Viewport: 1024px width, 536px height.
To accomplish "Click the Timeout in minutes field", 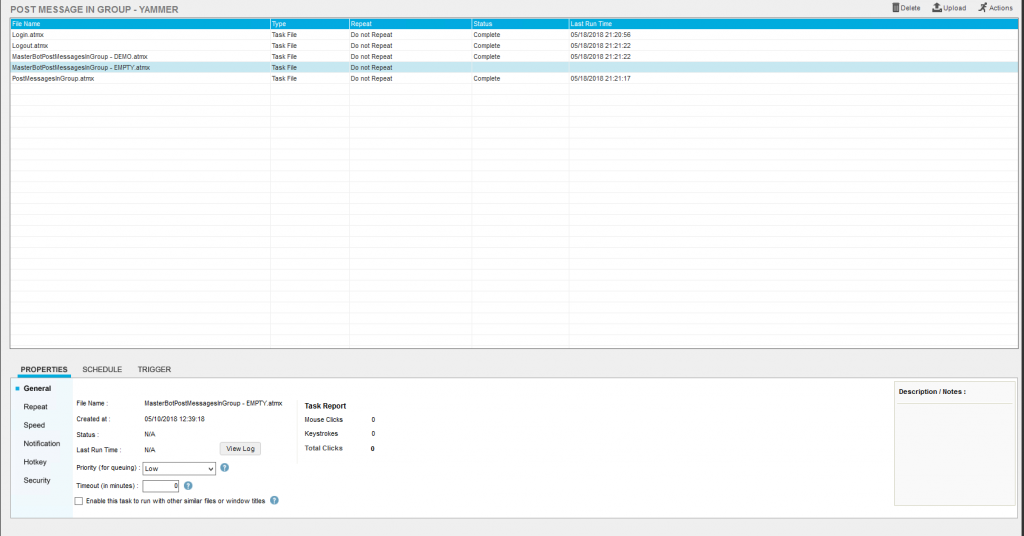I will (161, 486).
